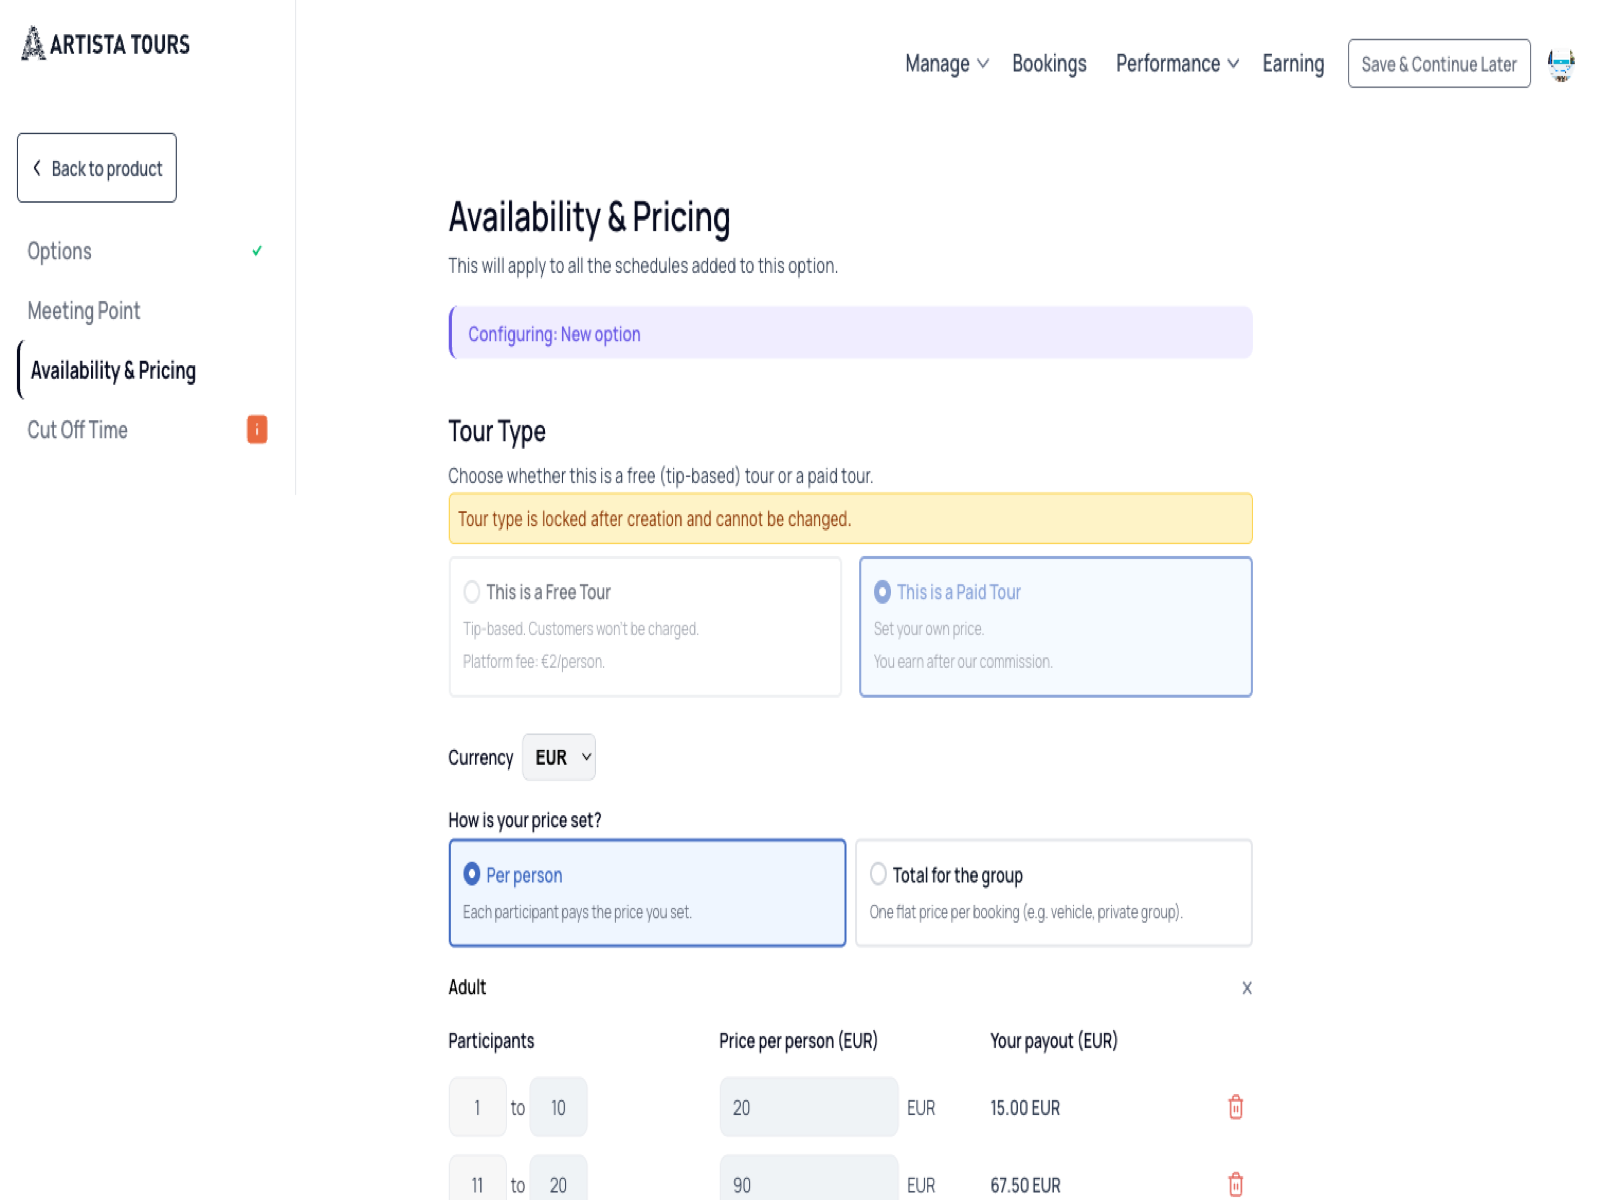Open the user avatar profile icon
This screenshot has height=1200, width=1600.
coord(1561,65)
